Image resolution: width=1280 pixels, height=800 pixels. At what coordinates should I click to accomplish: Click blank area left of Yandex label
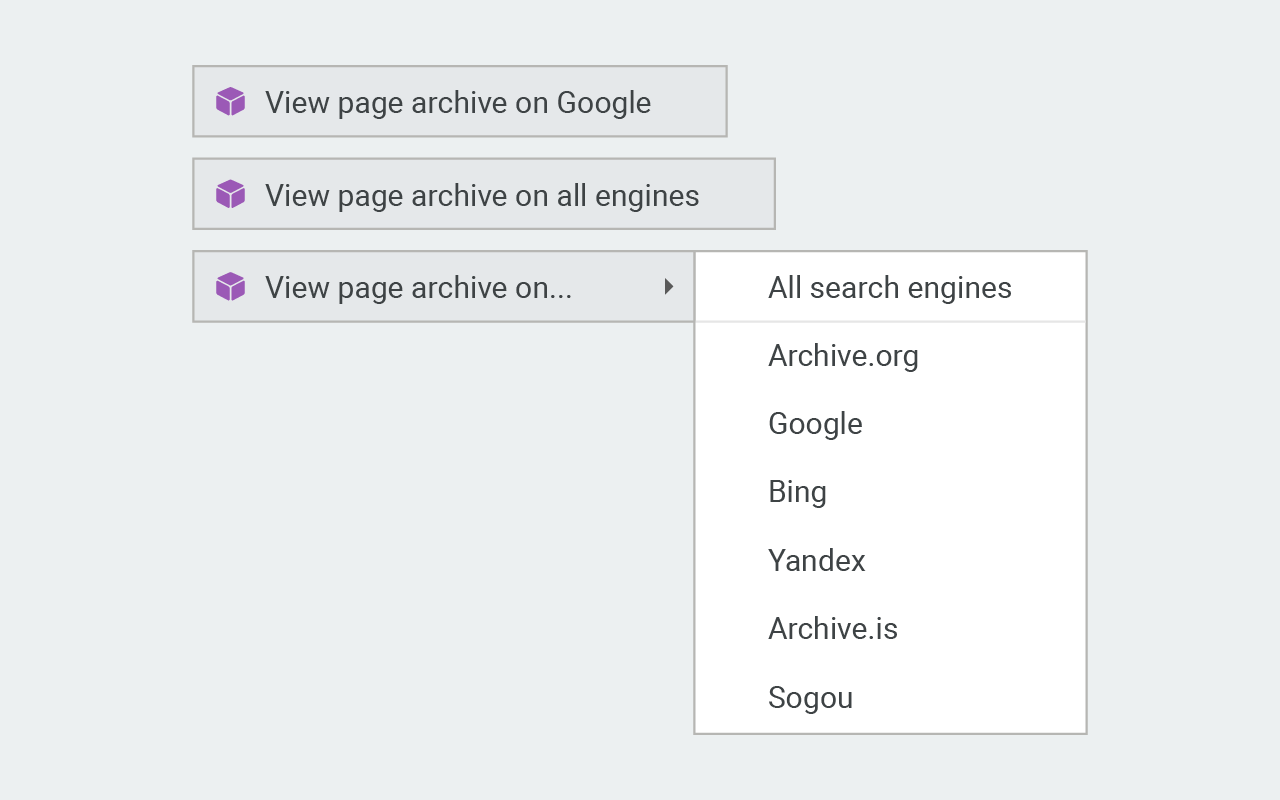pyautogui.click(x=732, y=560)
